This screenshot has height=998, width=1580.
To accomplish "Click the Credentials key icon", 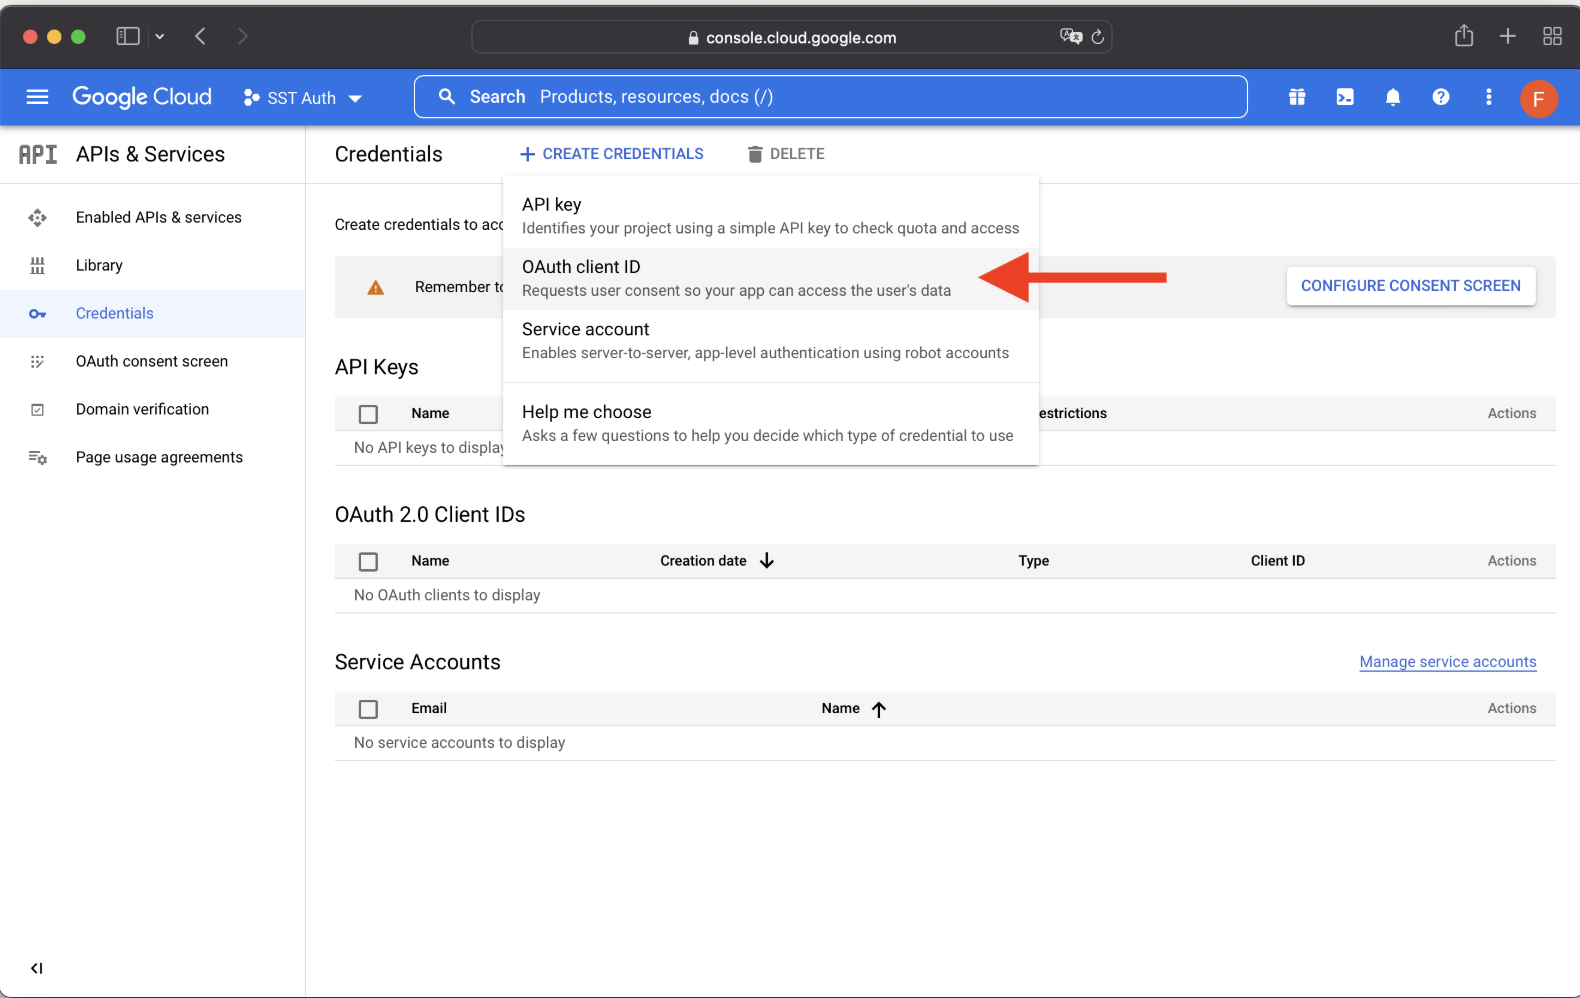I will [37, 314].
